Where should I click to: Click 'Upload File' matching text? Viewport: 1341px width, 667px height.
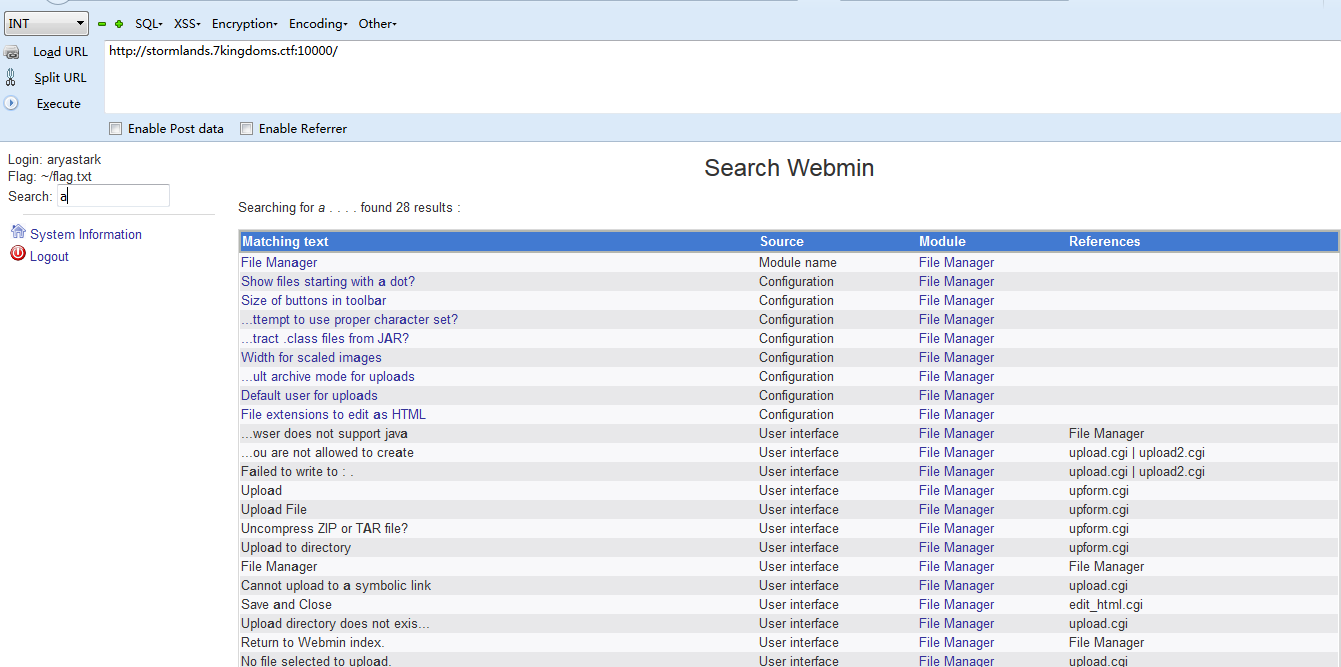(274, 510)
